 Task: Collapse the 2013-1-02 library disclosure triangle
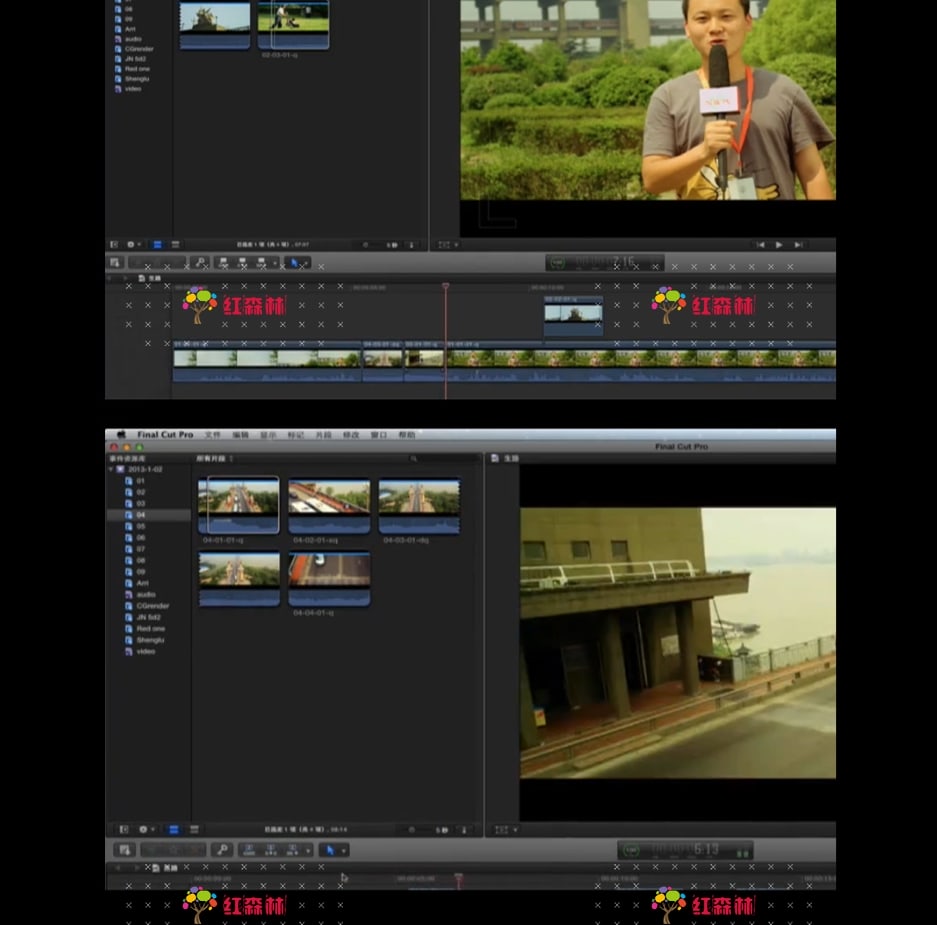click(111, 470)
